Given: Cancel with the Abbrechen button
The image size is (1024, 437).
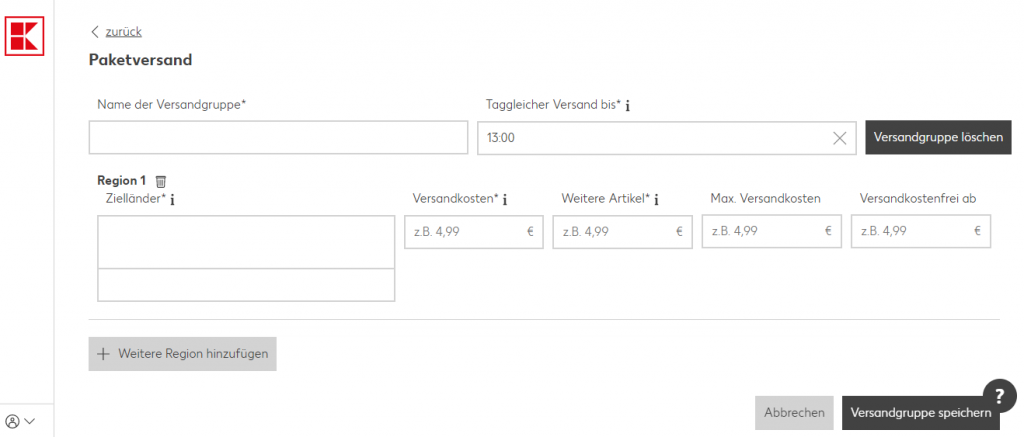Looking at the screenshot, I should click(x=794, y=412).
